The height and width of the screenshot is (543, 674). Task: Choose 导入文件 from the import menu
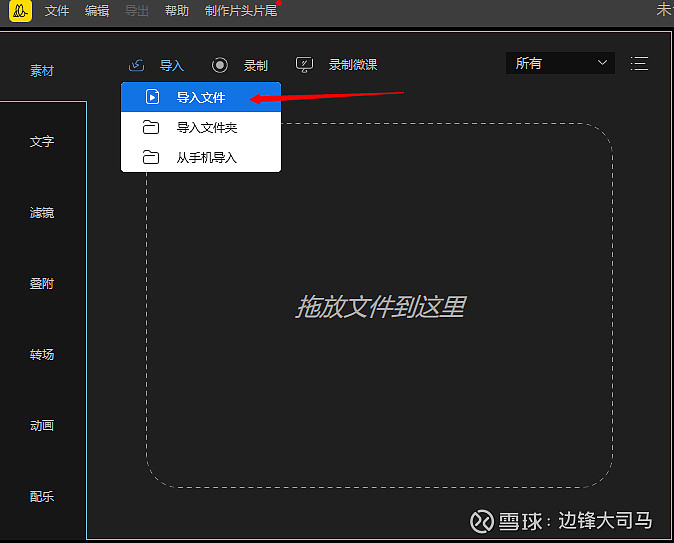click(201, 97)
